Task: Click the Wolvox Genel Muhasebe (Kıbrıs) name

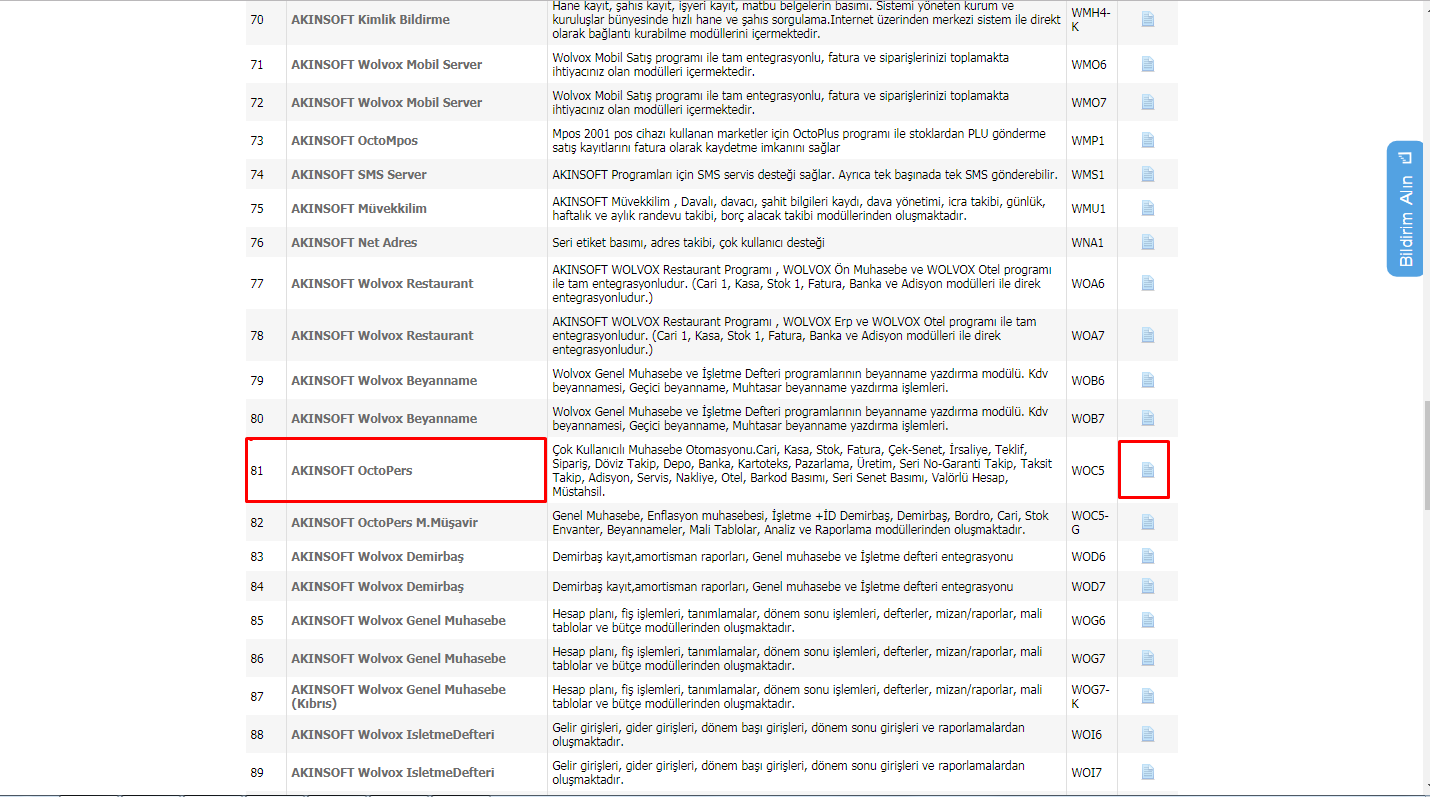Action: [x=398, y=696]
